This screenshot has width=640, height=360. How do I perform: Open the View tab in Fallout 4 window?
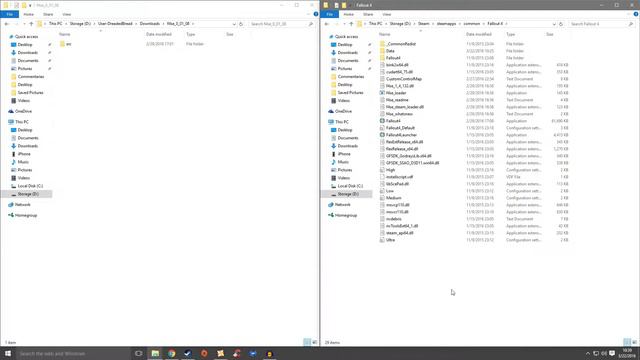[387, 14]
